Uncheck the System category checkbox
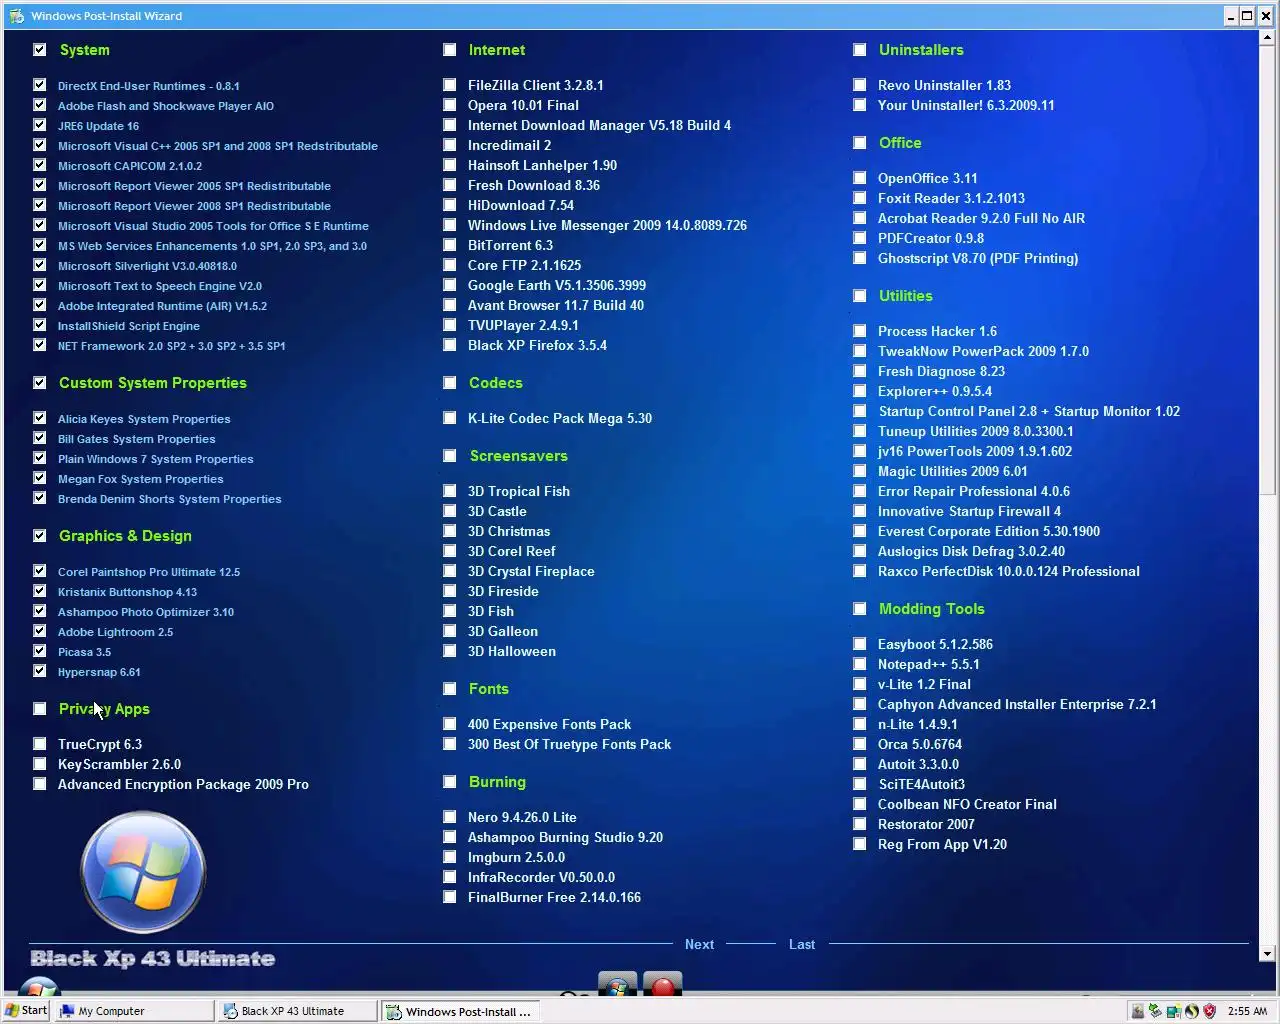This screenshot has width=1280, height=1024. tap(39, 50)
